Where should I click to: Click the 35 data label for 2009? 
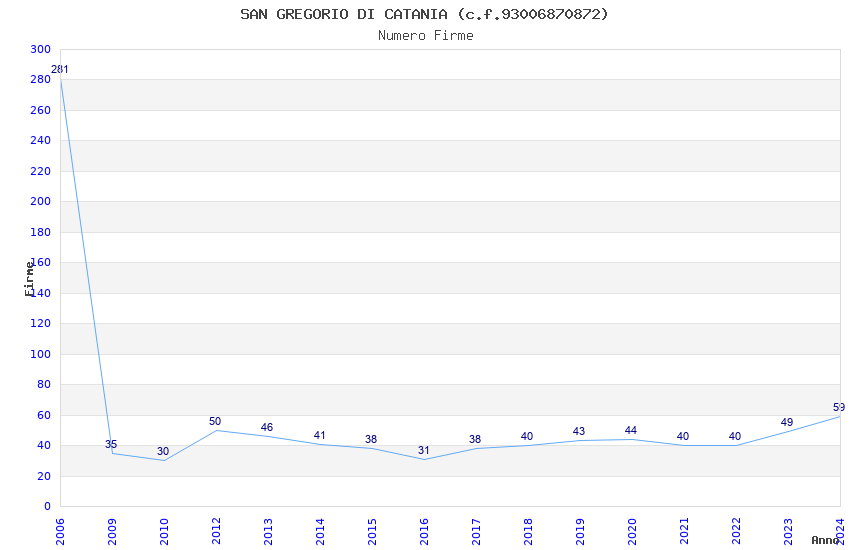[111, 444]
